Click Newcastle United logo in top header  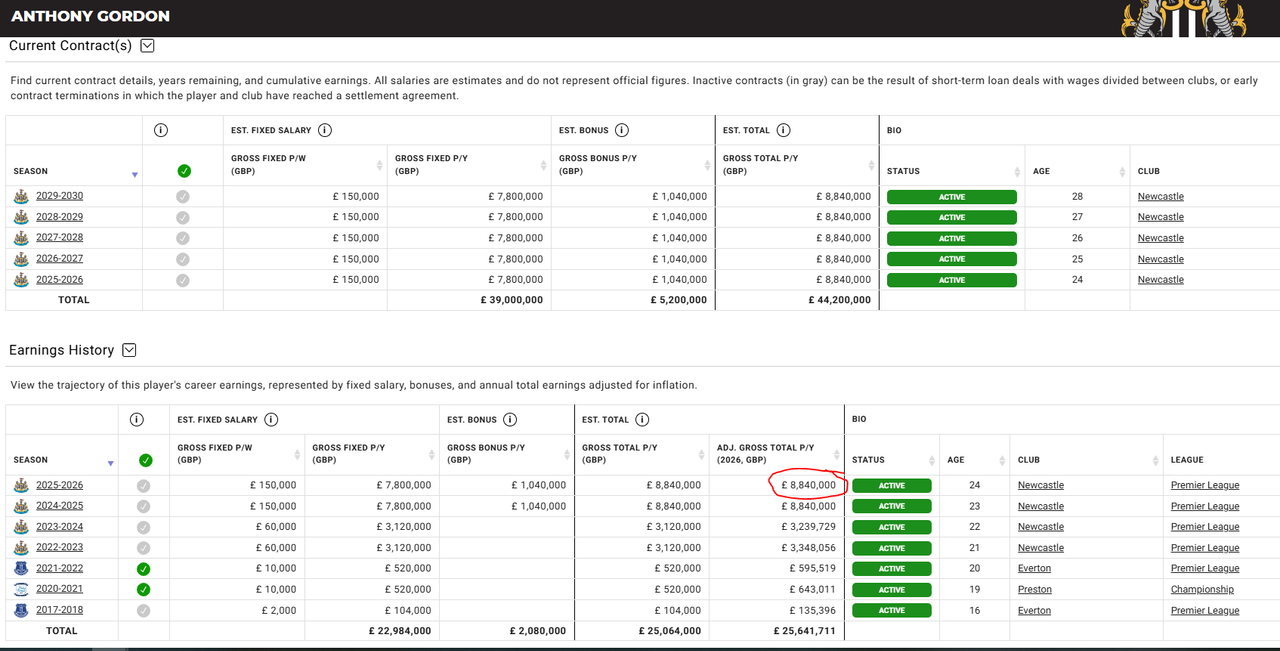[1185, 18]
